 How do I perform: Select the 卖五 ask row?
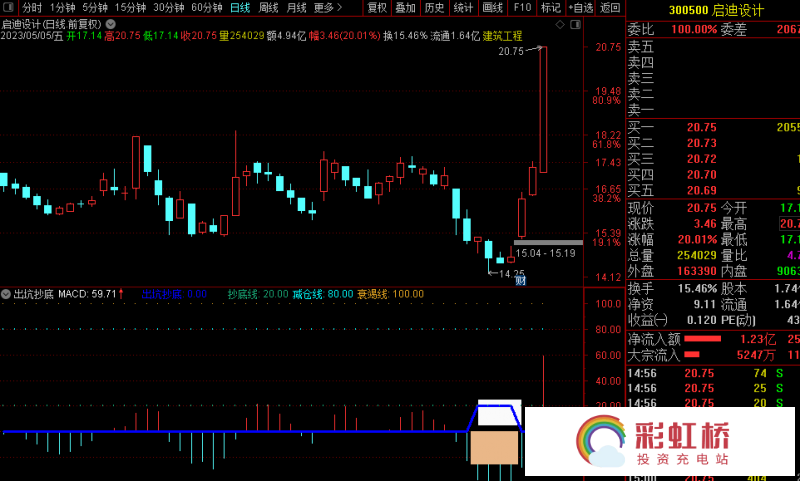point(713,47)
